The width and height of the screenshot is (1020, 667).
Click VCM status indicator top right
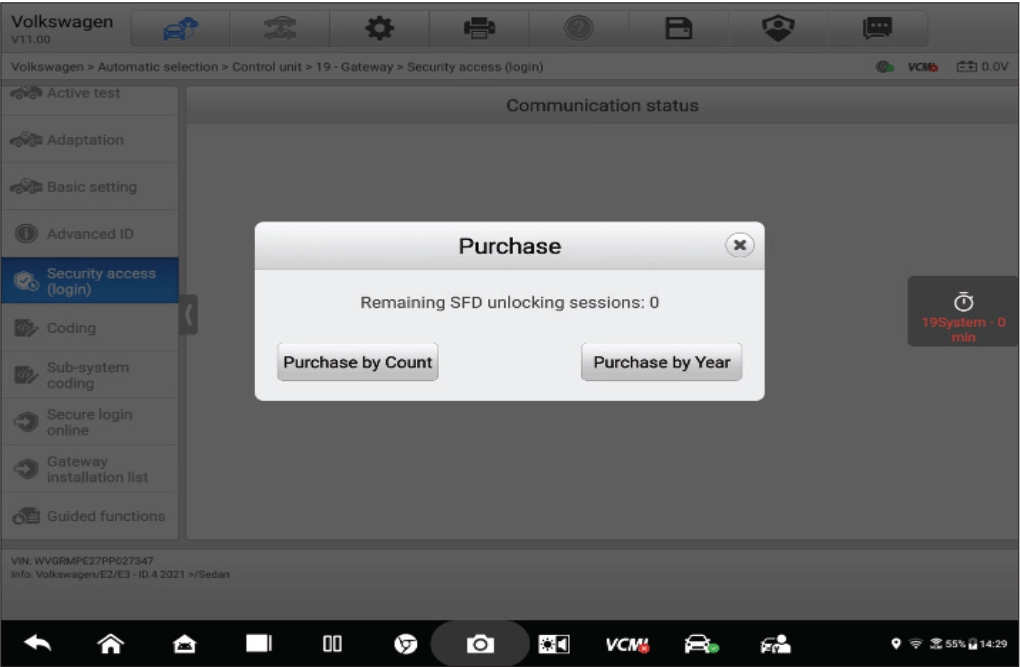coord(922,67)
